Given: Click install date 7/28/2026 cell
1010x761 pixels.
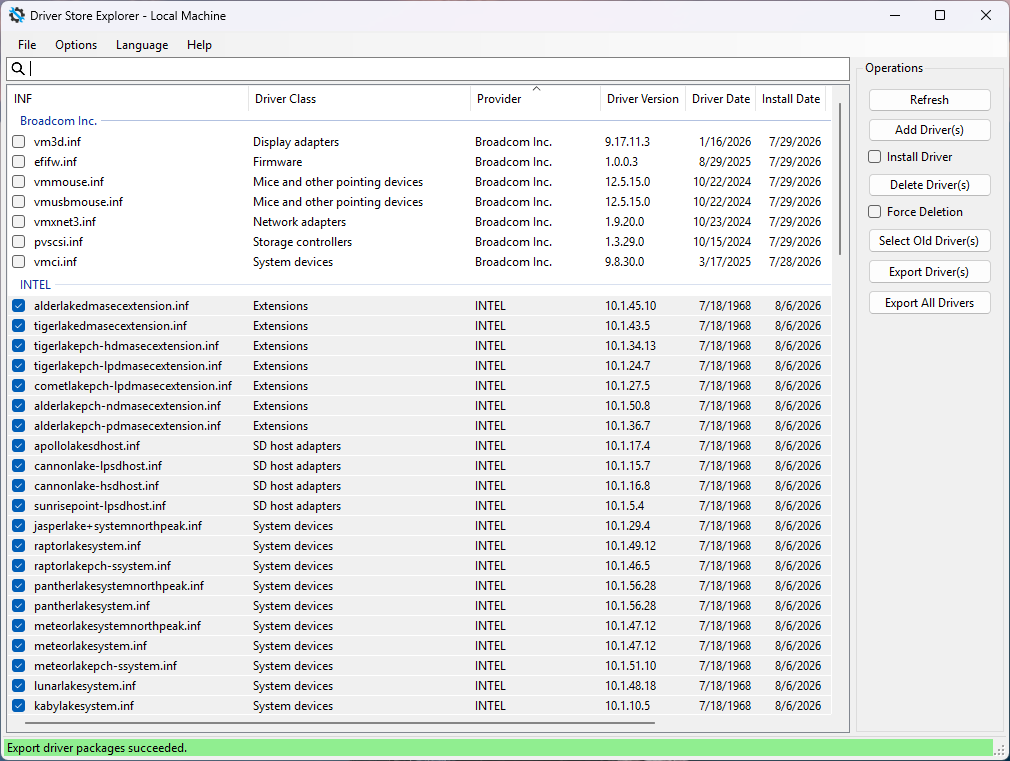Looking at the screenshot, I should click(795, 262).
